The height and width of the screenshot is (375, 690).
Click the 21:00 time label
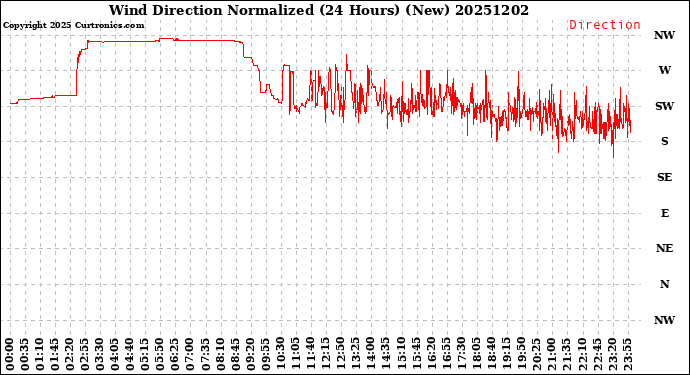pos(552,354)
